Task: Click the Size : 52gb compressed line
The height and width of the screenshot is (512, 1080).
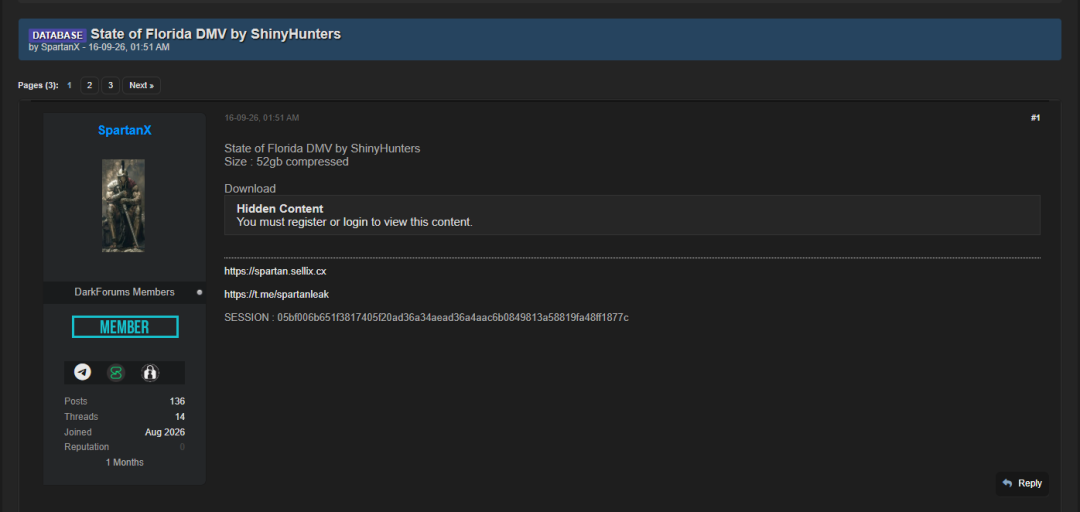Action: click(287, 162)
